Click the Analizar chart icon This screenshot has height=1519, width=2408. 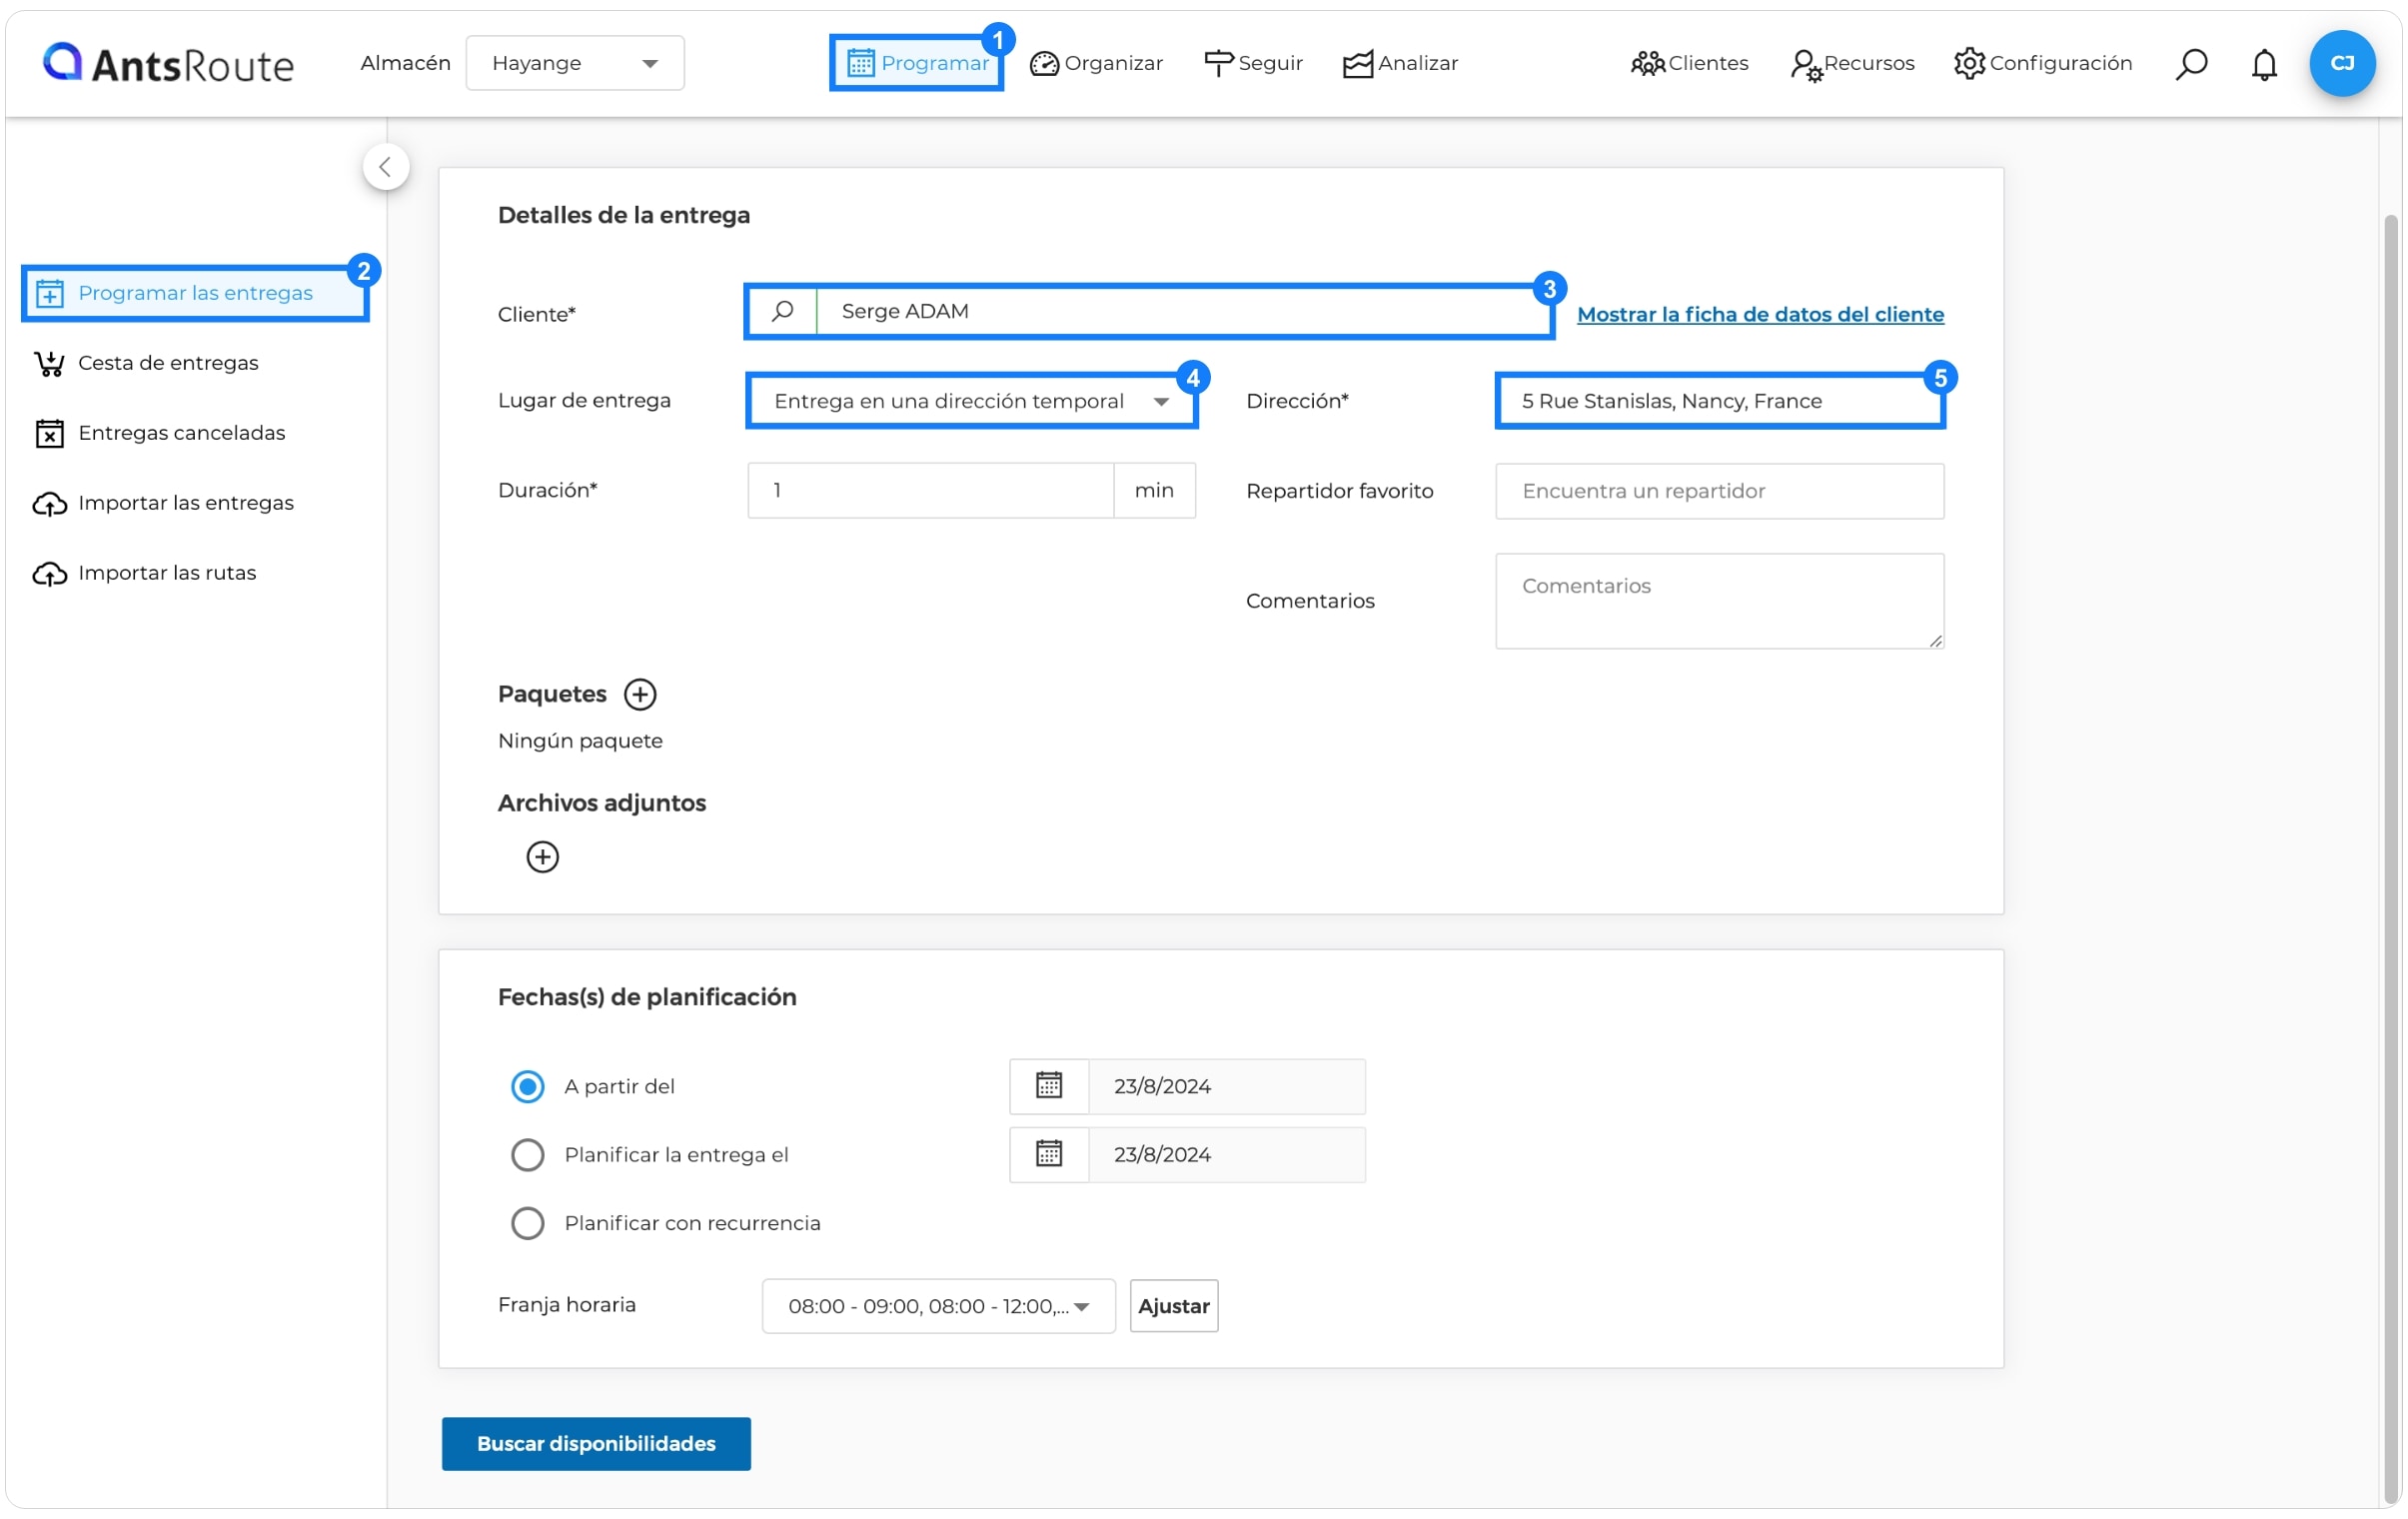click(x=1357, y=63)
